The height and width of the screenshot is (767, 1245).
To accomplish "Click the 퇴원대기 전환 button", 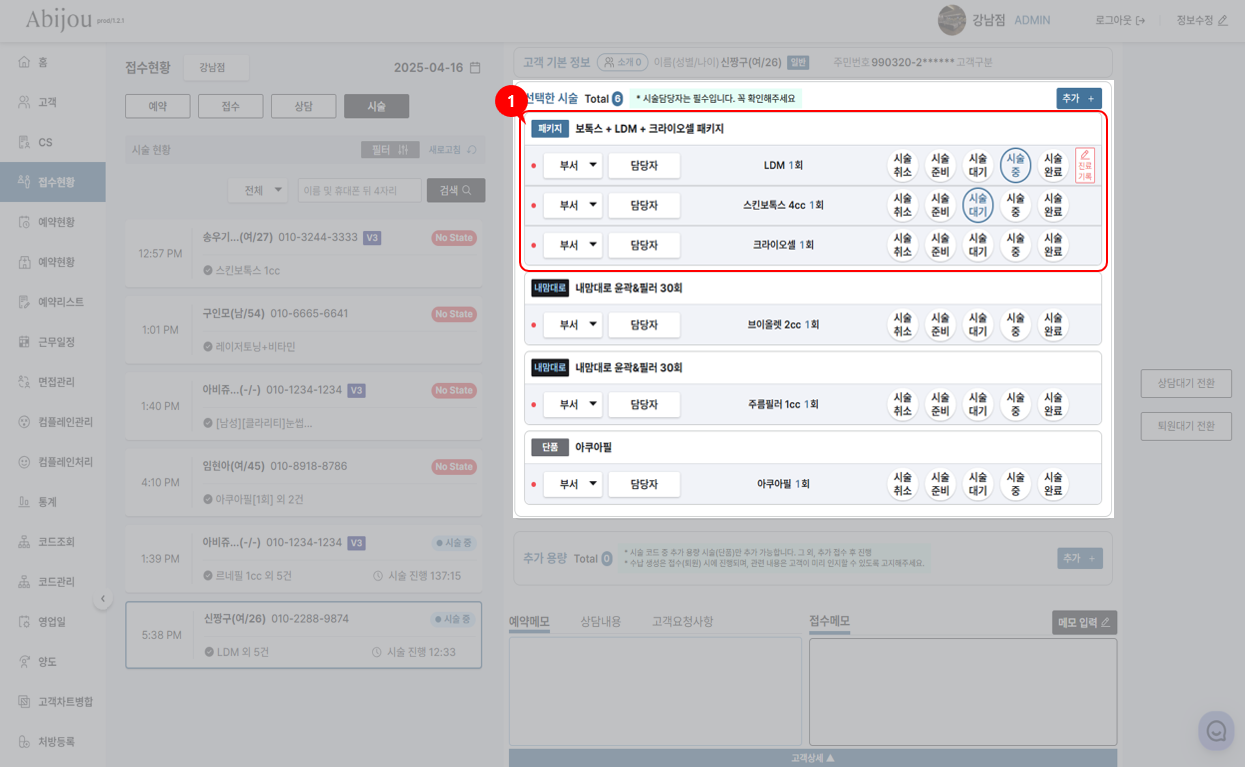I will point(1186,426).
